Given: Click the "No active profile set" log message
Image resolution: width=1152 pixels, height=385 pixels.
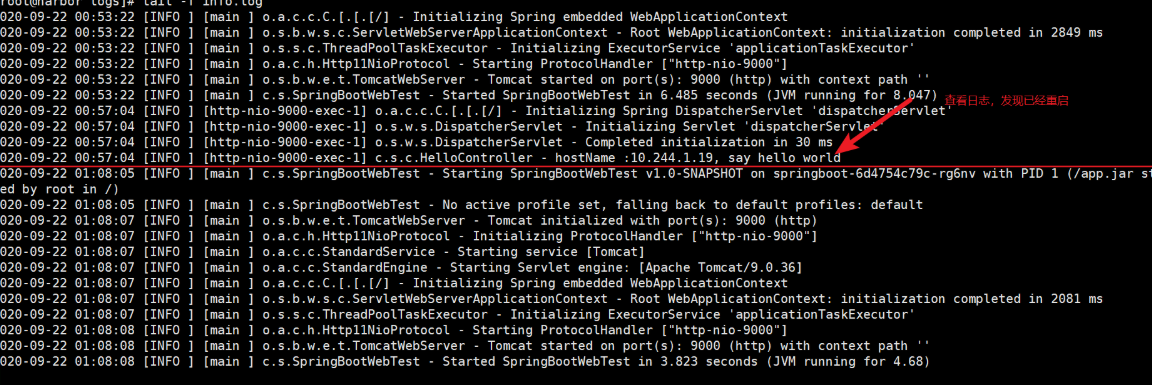Looking at the screenshot, I should (x=519, y=204).
